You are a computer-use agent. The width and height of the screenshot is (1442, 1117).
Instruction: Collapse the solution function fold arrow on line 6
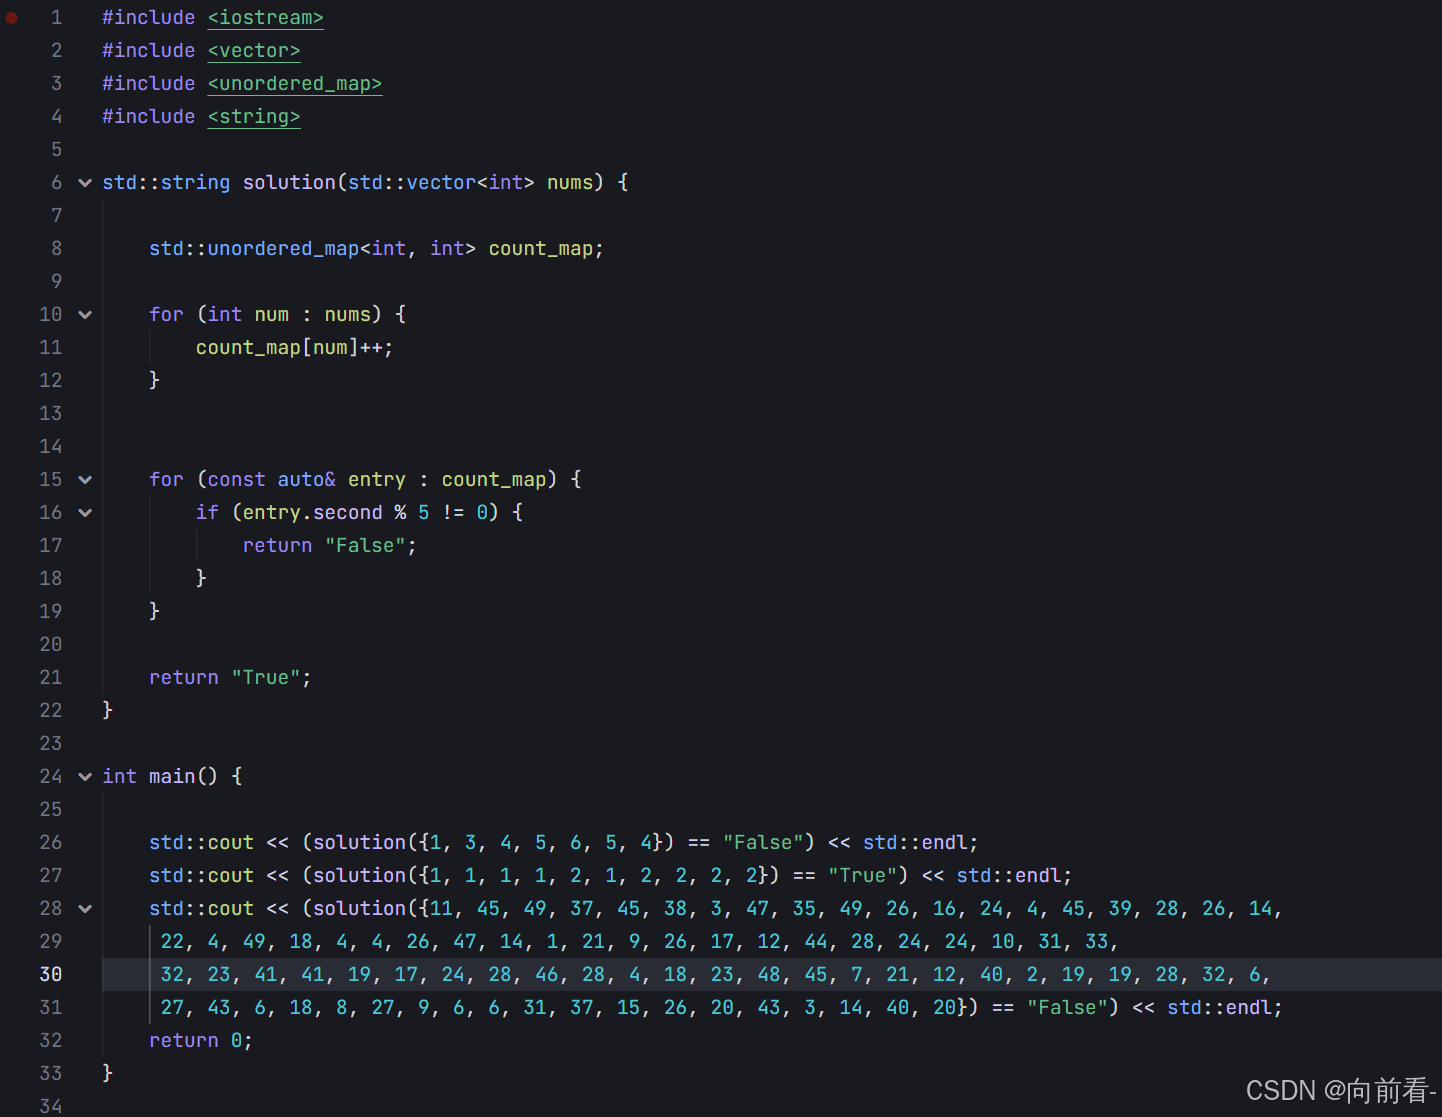click(x=85, y=183)
